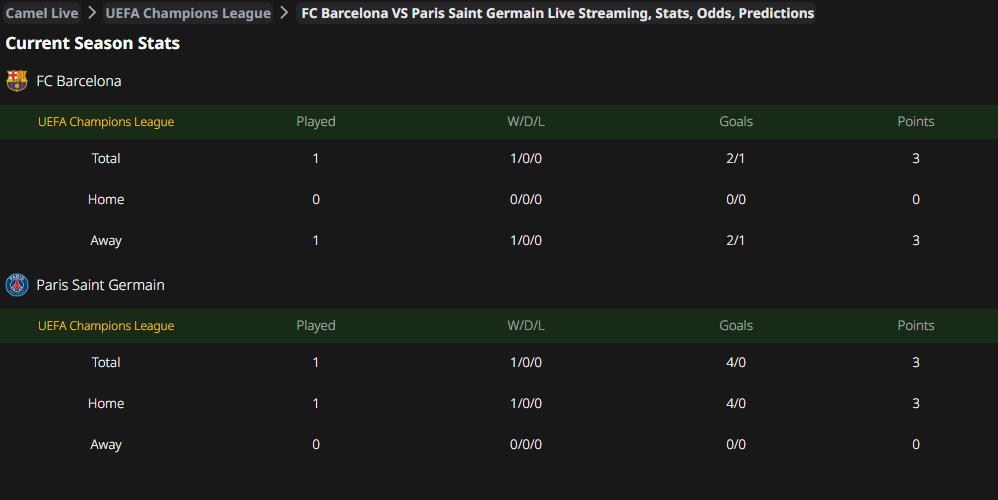Image resolution: width=998 pixels, height=500 pixels.
Task: Open UEFA Champions League breadcrumb link
Action: 188,13
